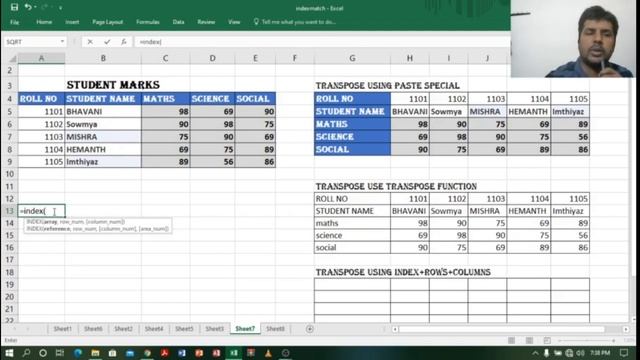Viewport: 640px width, 360px height.
Task: Open the Formulas ribbon tab
Action: point(148,22)
